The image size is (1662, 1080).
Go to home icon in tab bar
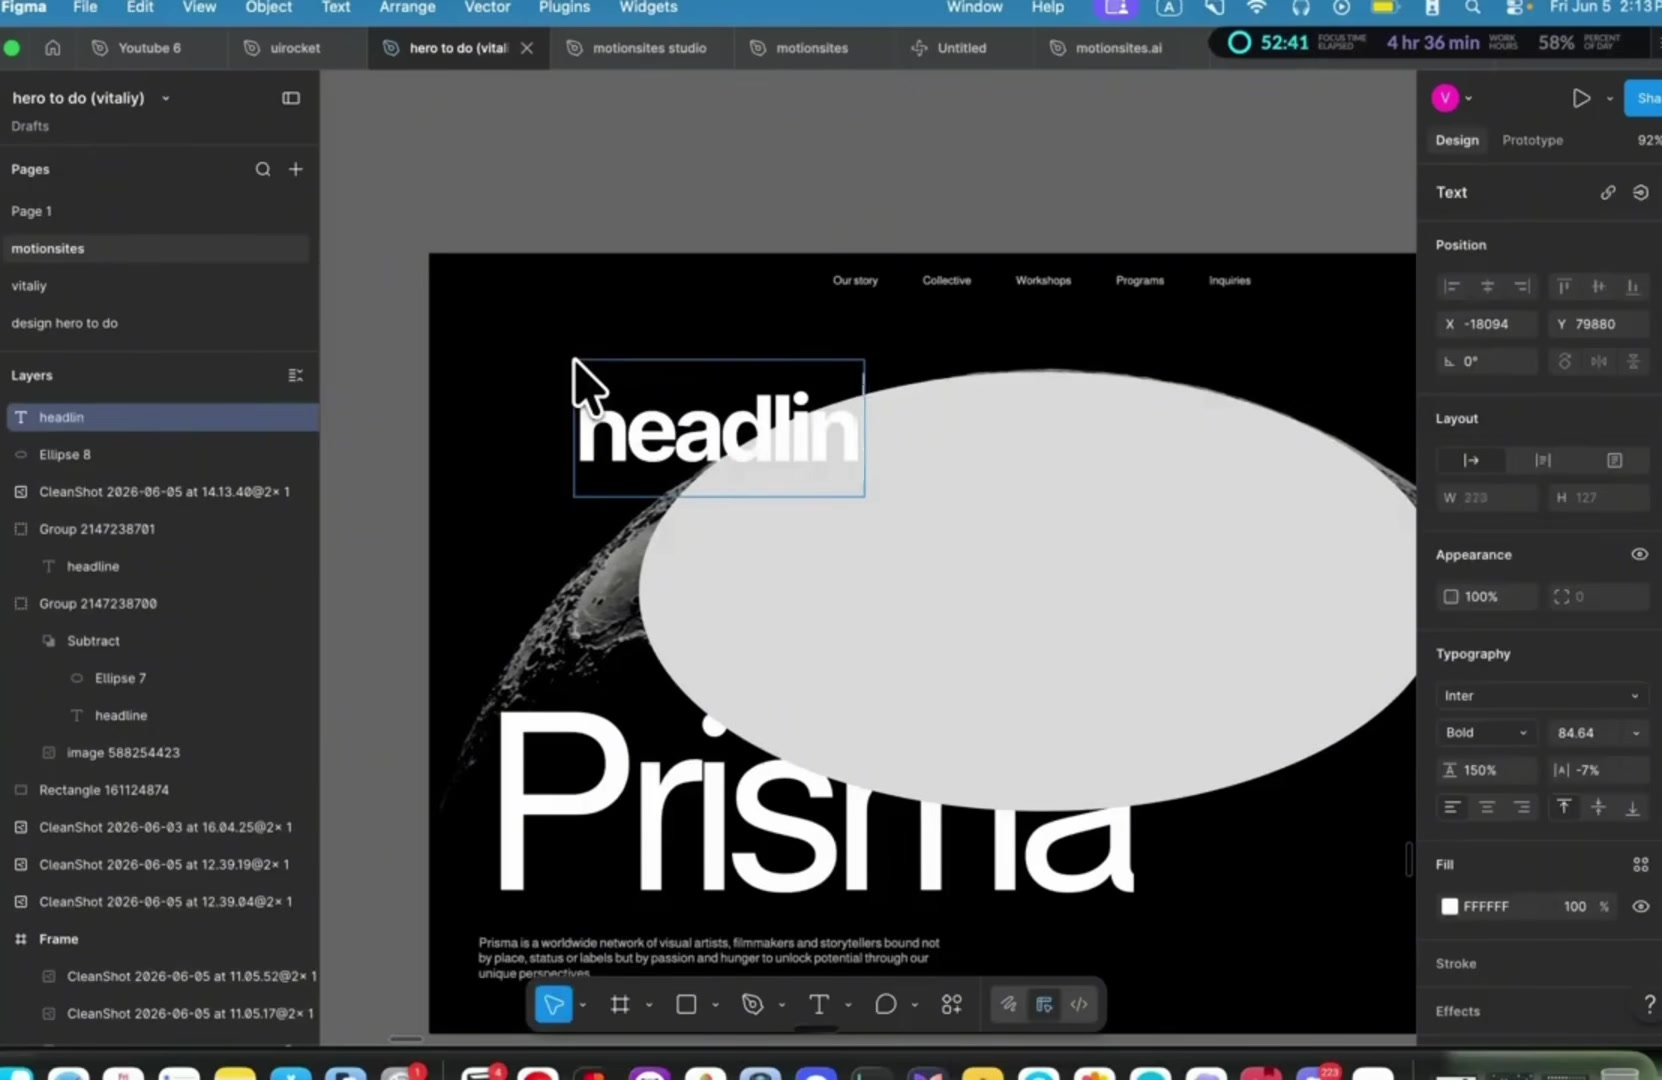coord(53,47)
